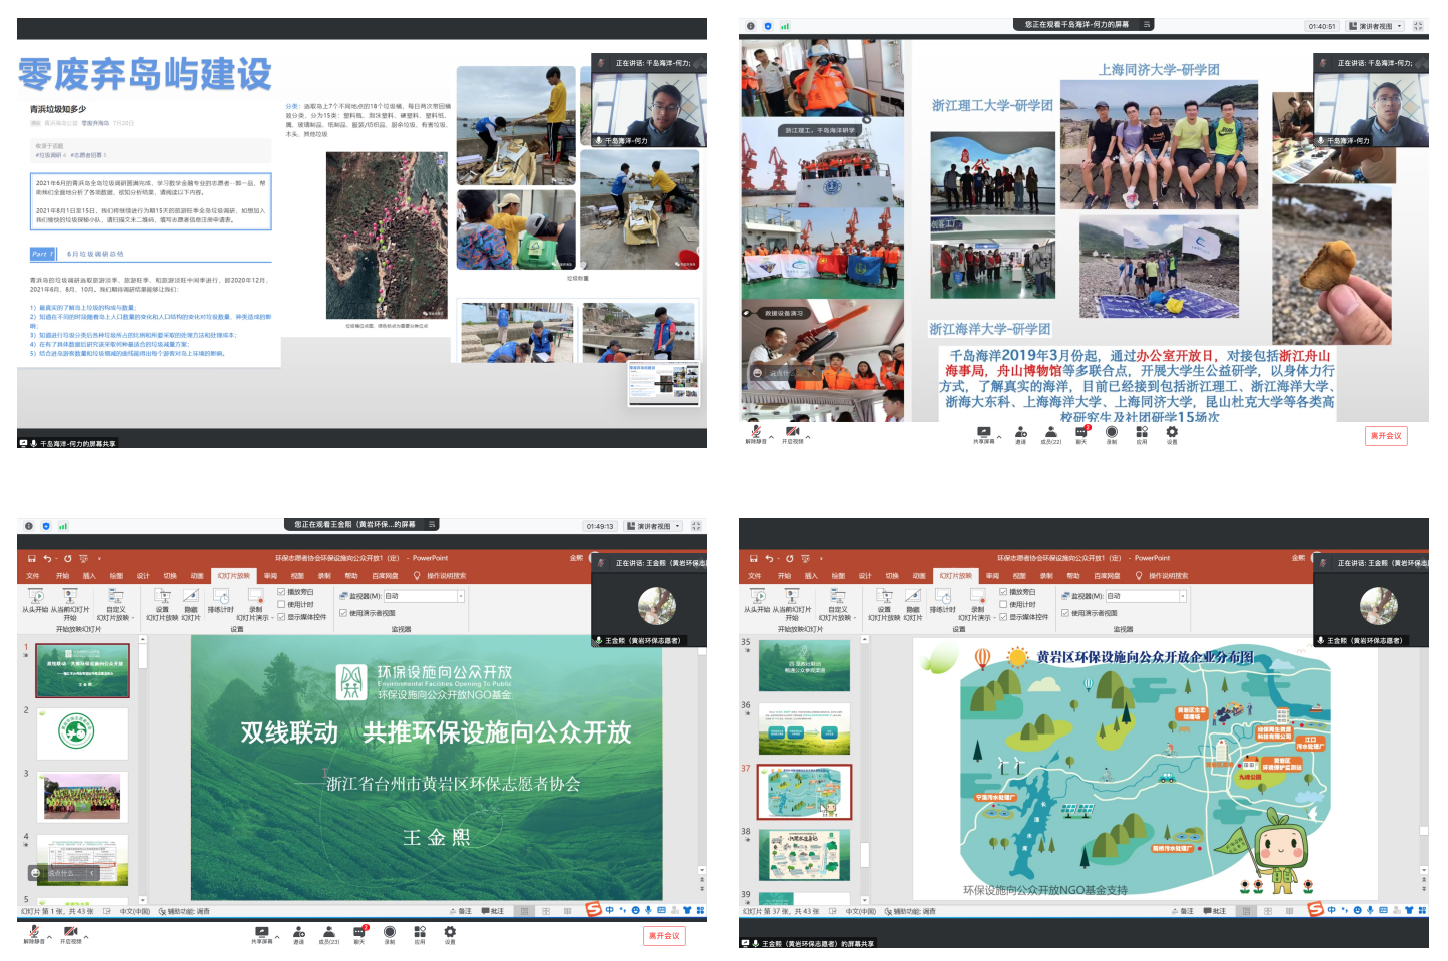Click 解除静音 microphone toggle in the 01:40:51 meeting window
The image size is (1448, 961).
click(x=757, y=431)
